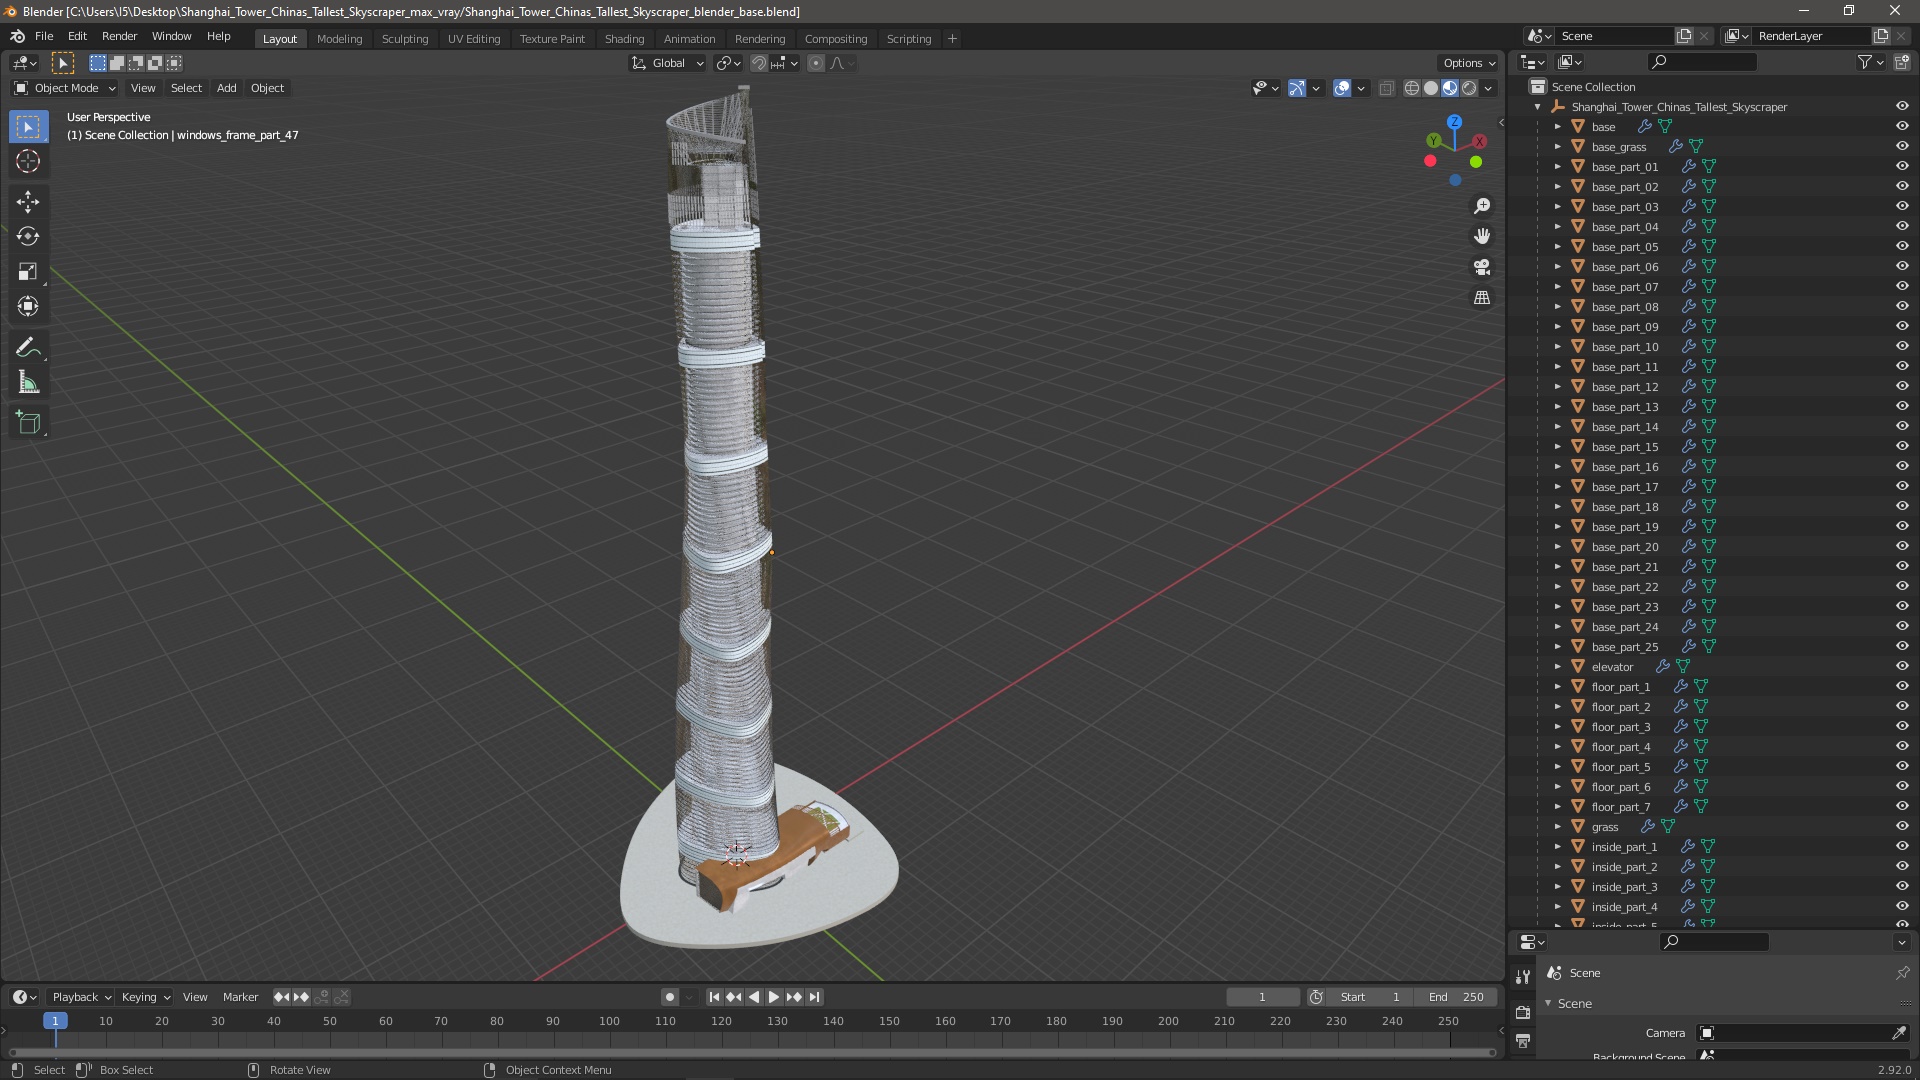This screenshot has height=1080, width=1920.
Task: Collapse Shanghai_Tower_Chinas_Tallest_Skyscraper collection
Action: [x=1538, y=107]
